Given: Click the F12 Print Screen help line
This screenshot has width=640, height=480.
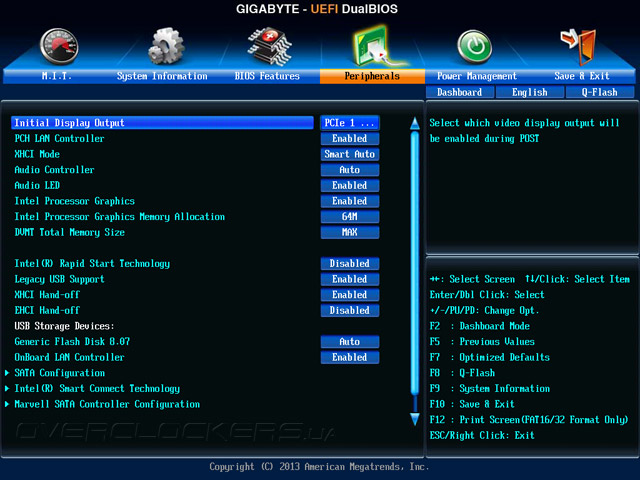Looking at the screenshot, I should tap(529, 420).
